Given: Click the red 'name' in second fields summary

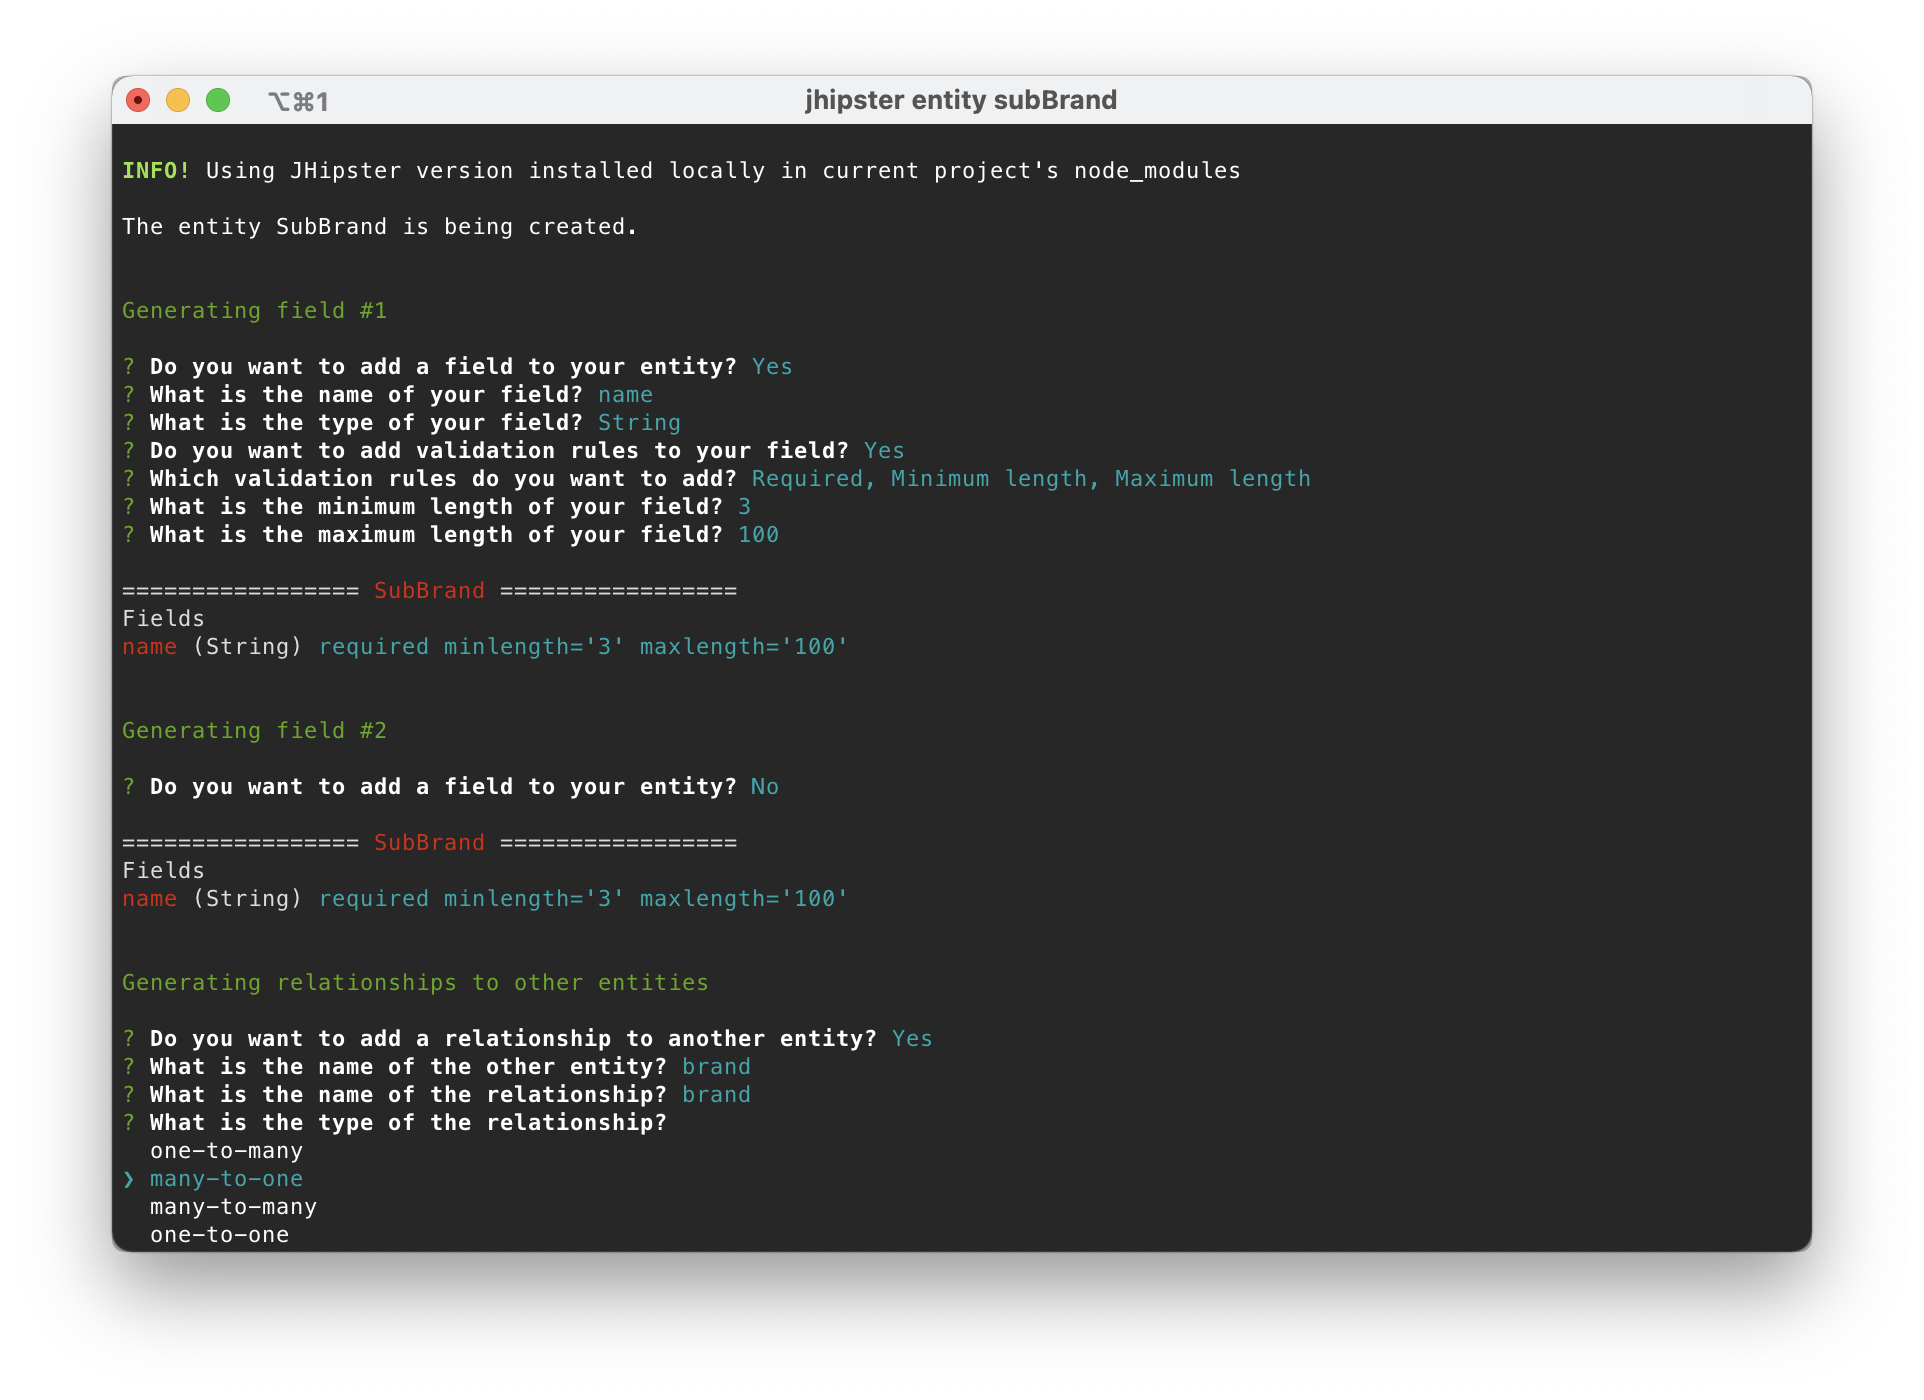Looking at the screenshot, I should click(x=149, y=899).
